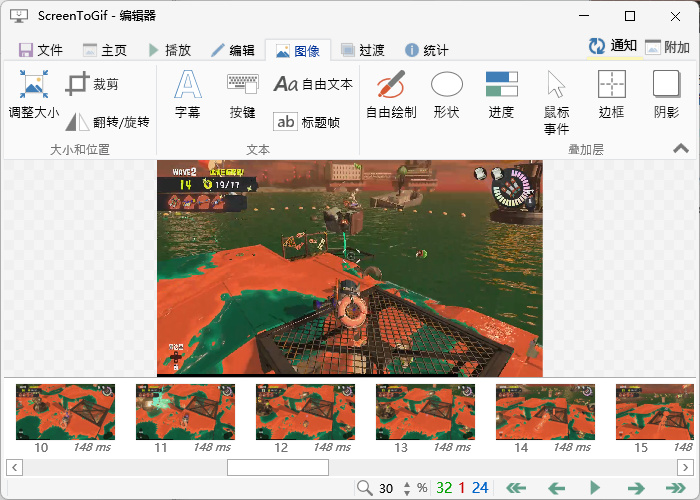Jump to the last frame

(x=675, y=488)
